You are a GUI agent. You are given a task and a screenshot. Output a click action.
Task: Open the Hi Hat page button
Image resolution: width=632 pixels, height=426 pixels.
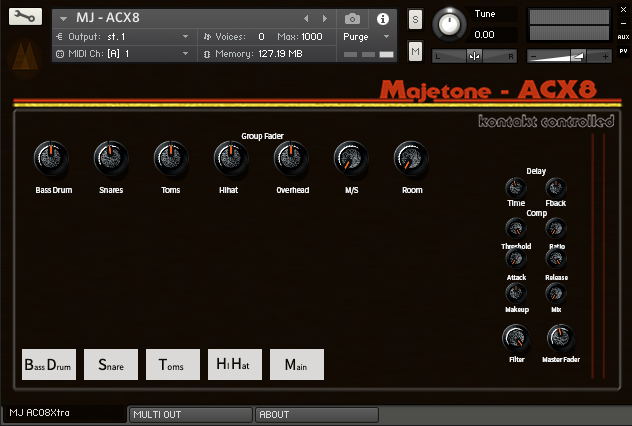tap(235, 364)
